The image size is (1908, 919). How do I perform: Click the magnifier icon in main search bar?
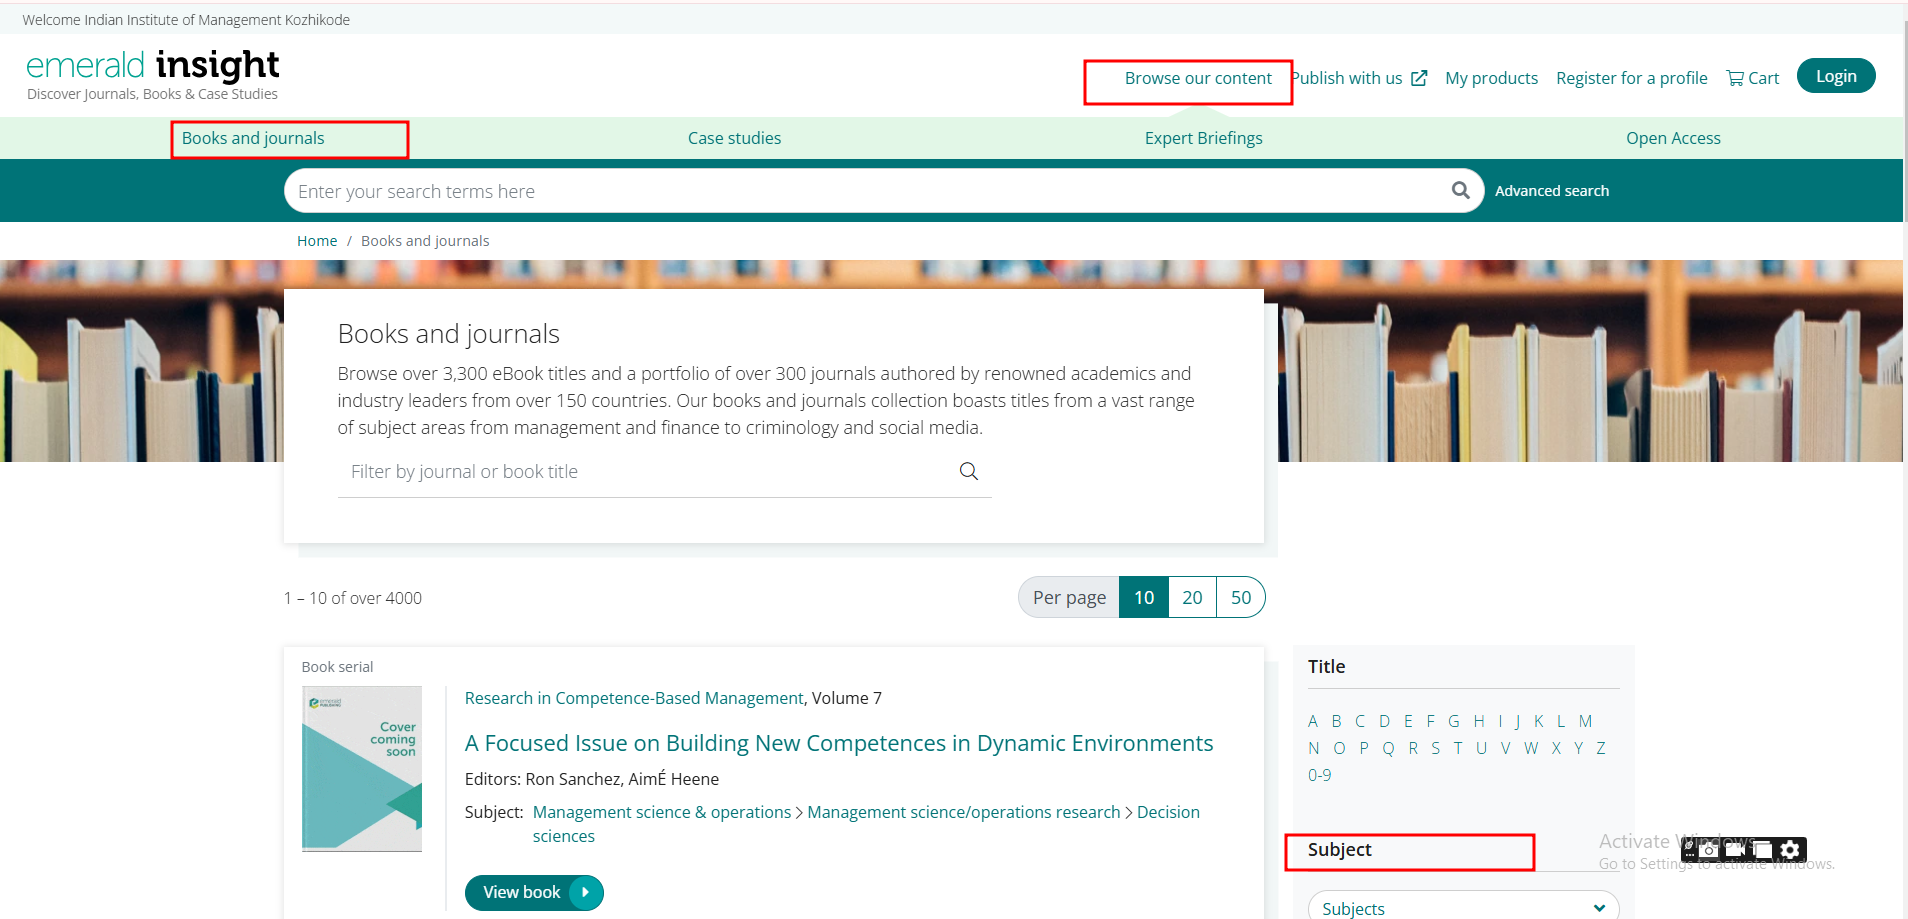tap(1460, 190)
